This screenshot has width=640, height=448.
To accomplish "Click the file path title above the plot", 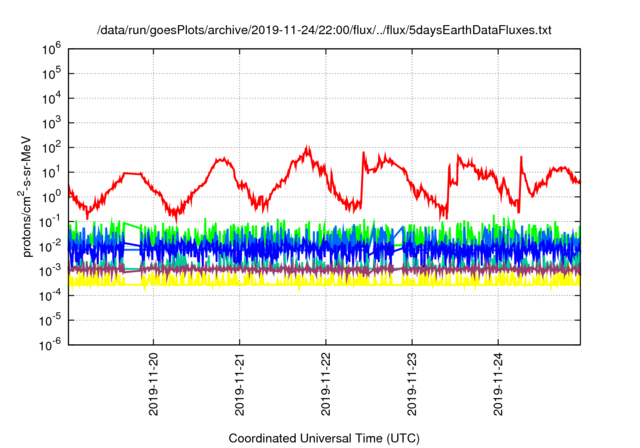I will [324, 30].
